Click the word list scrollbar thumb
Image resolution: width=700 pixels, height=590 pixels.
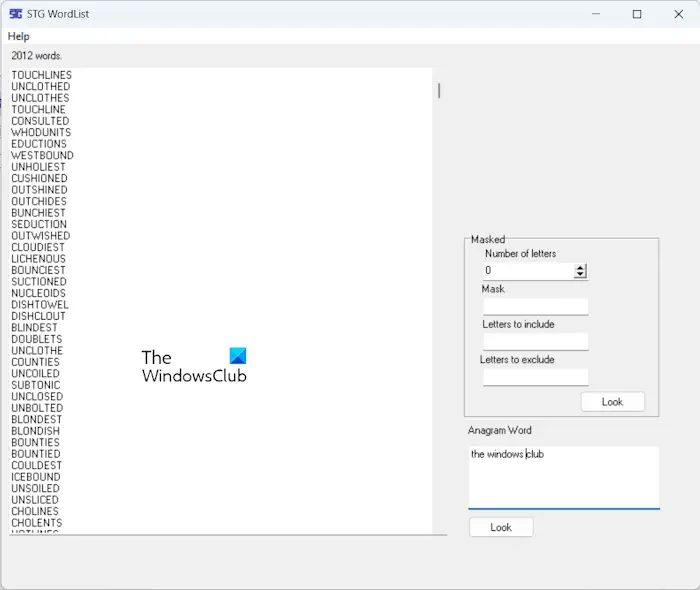(439, 91)
